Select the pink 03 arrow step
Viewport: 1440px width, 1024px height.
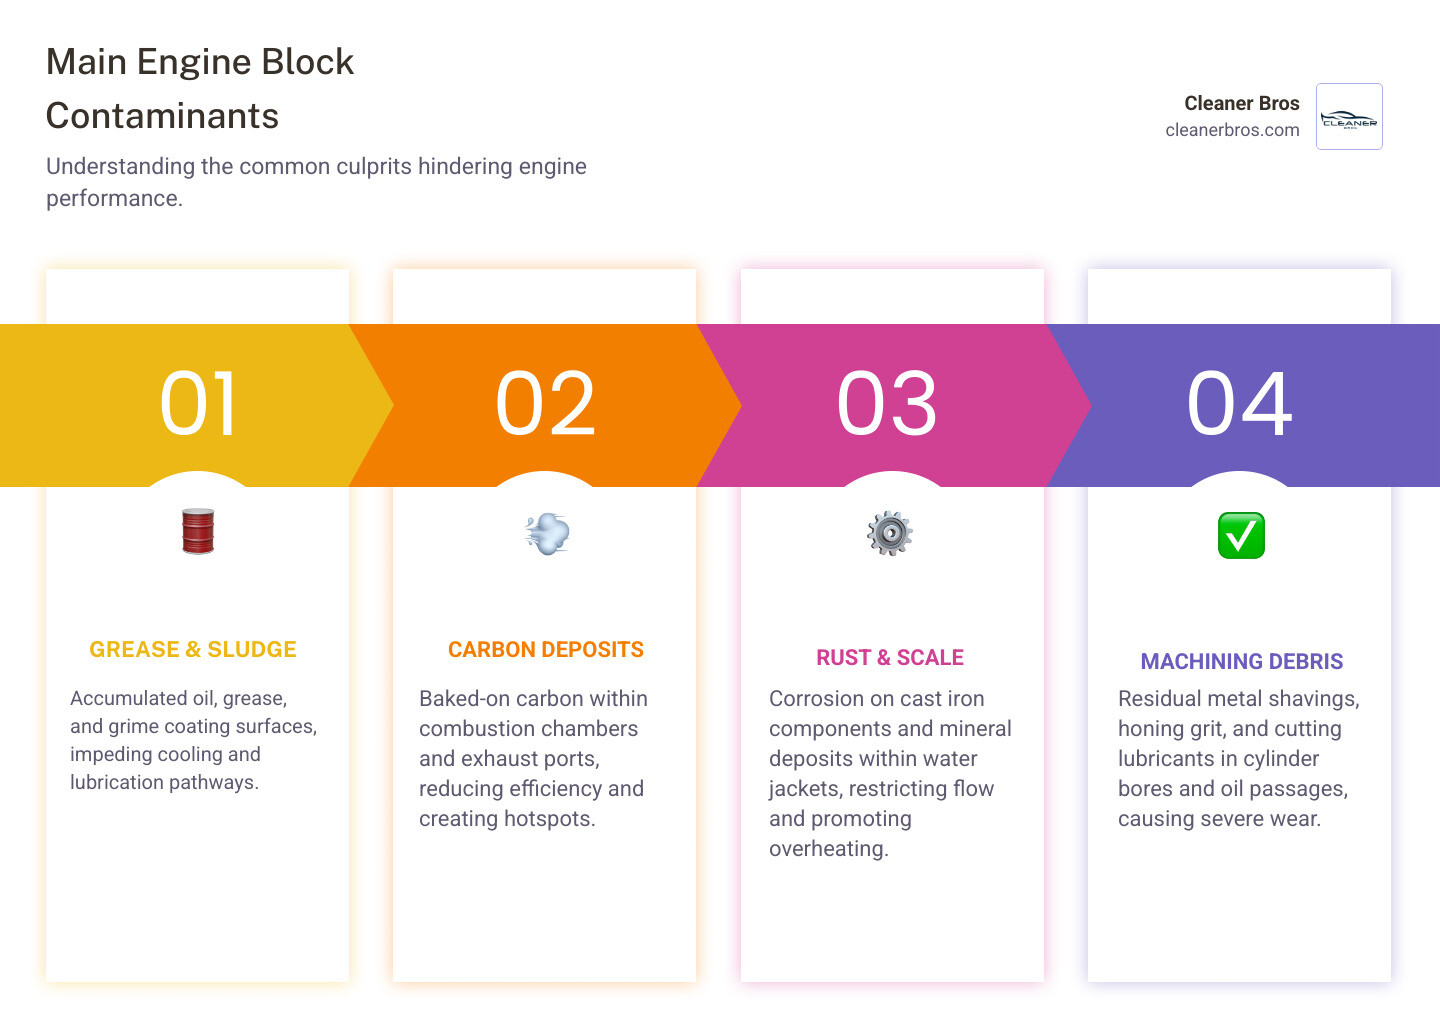pyautogui.click(x=888, y=404)
